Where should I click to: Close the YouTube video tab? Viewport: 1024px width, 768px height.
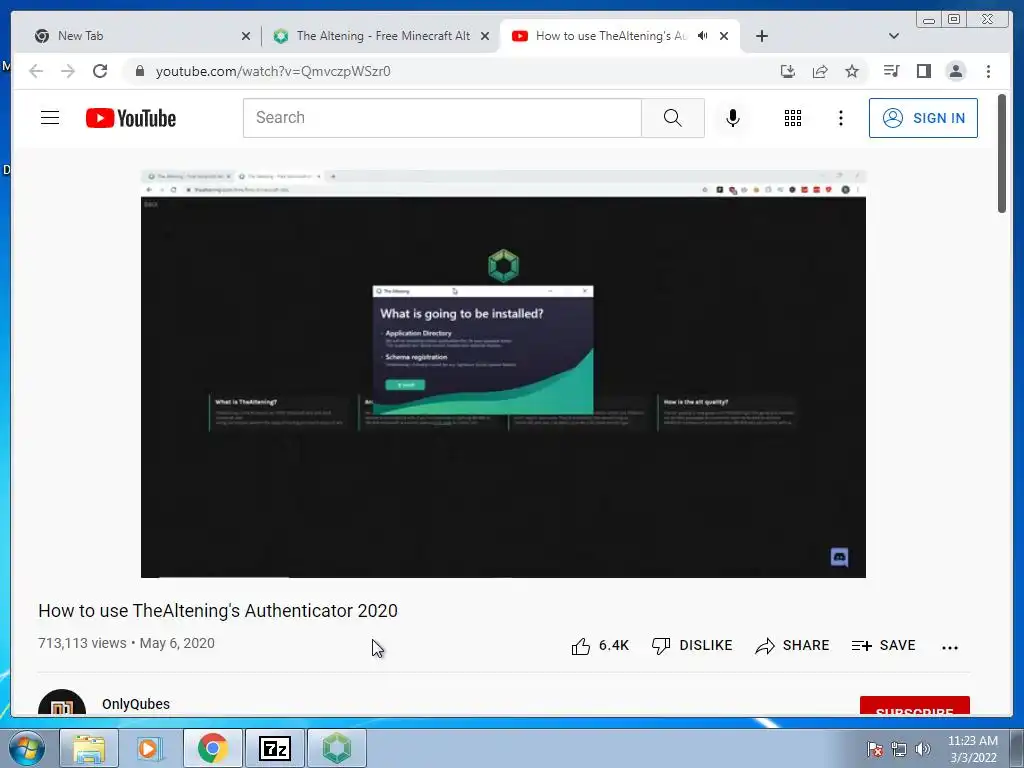click(x=724, y=37)
